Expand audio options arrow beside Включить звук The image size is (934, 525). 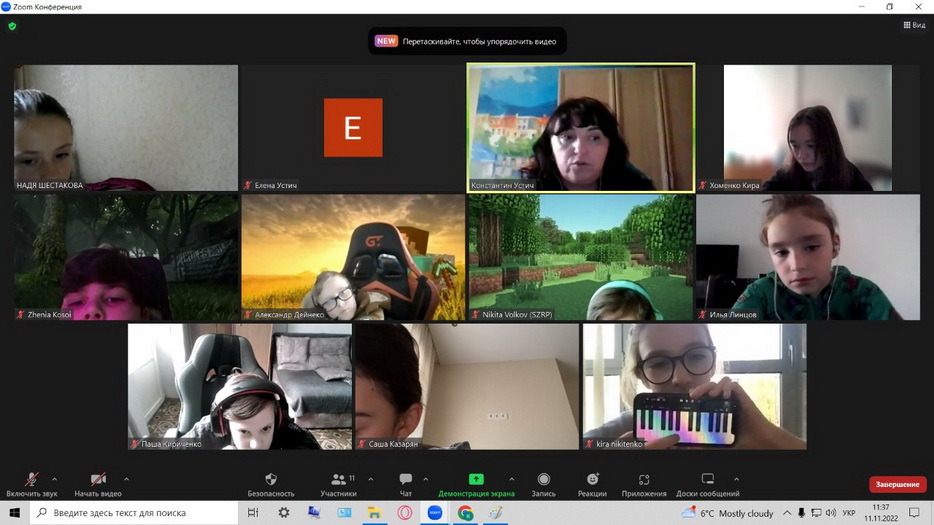pyautogui.click(x=54, y=479)
